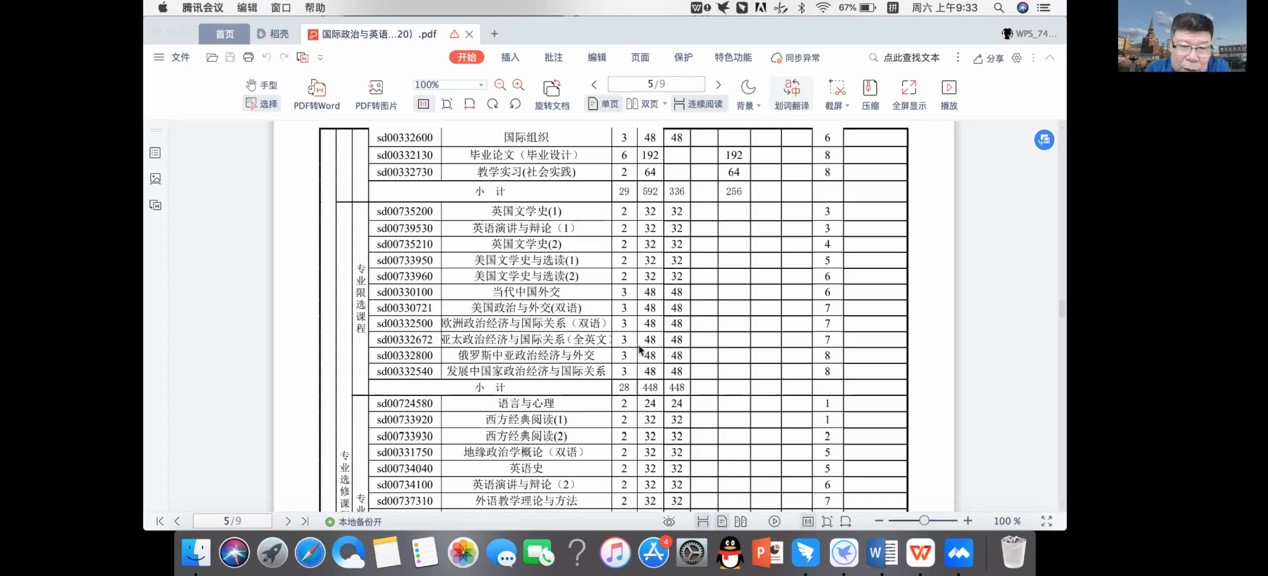Click the zoom-in magnifier in toolbar
Image resolution: width=1268 pixels, height=576 pixels.
click(x=518, y=85)
